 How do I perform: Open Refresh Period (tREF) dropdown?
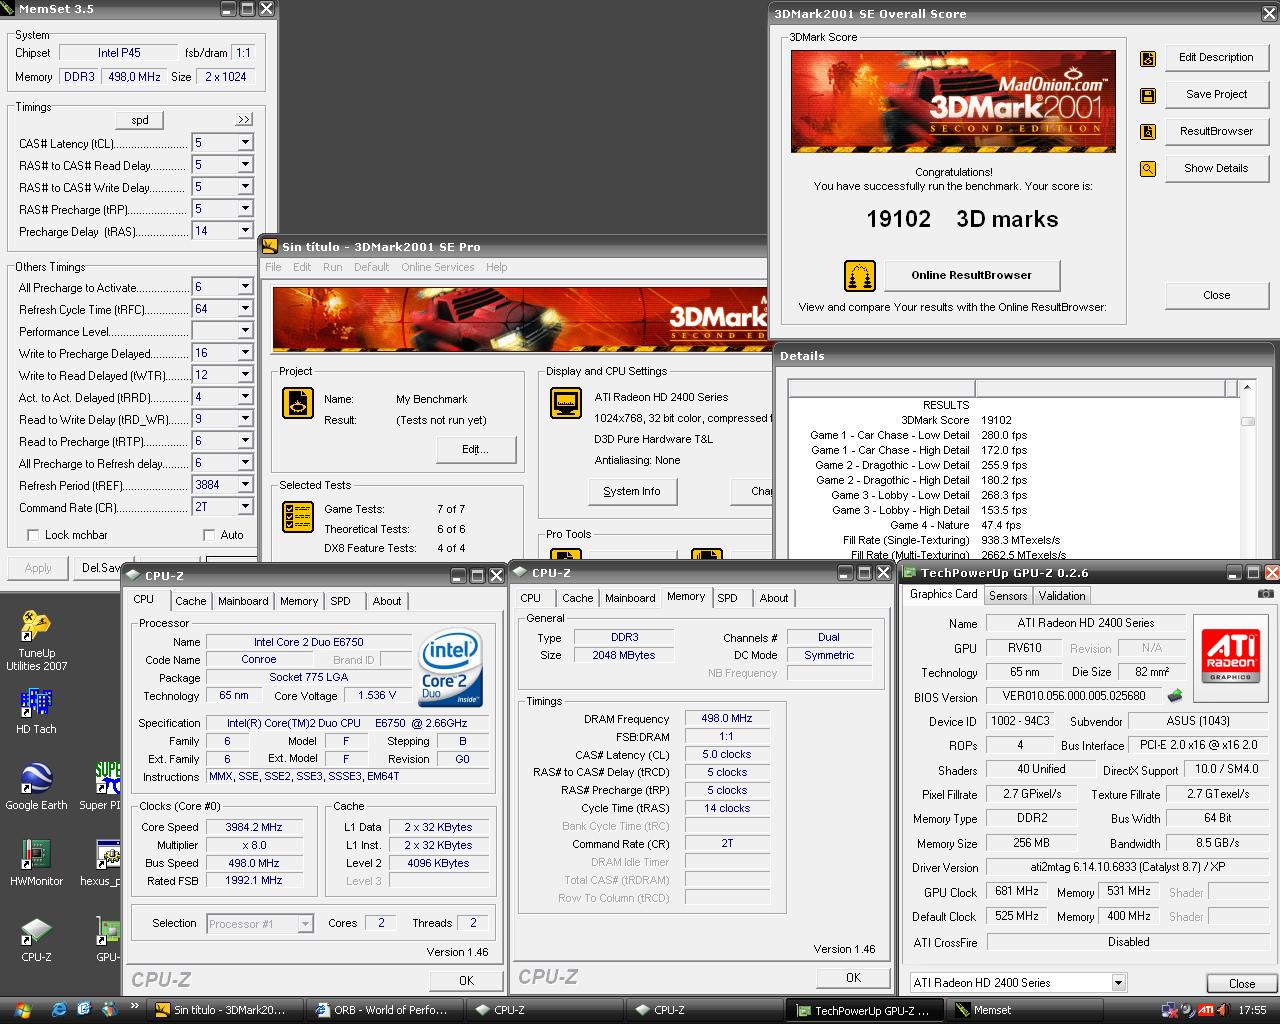click(x=245, y=485)
